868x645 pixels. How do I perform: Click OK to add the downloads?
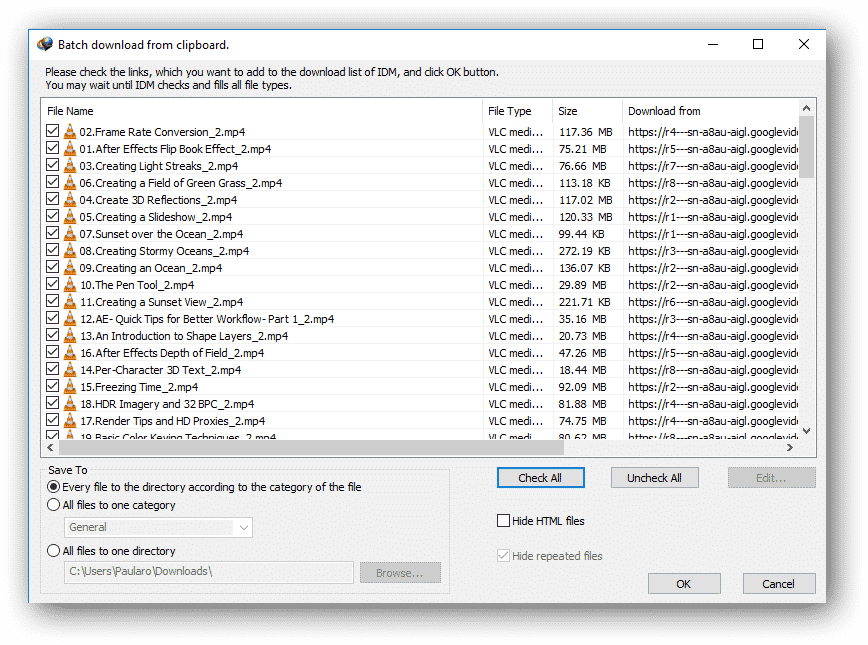[684, 584]
